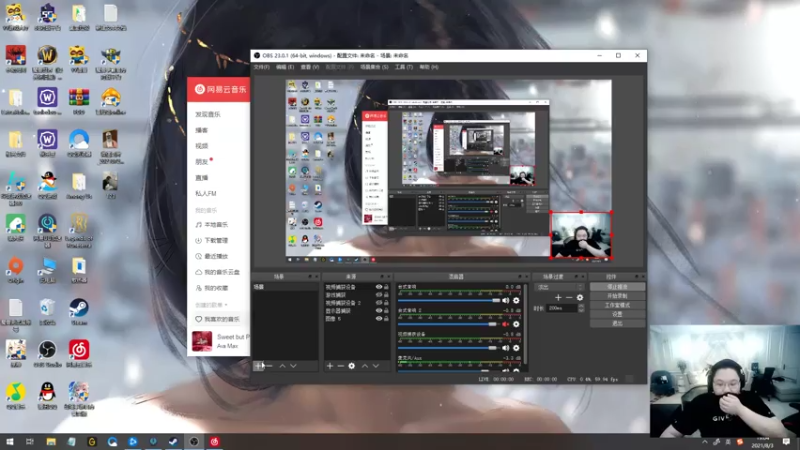Open yellow QQ Music desktop shortcut
The image size is (800, 450).
click(x=16, y=395)
